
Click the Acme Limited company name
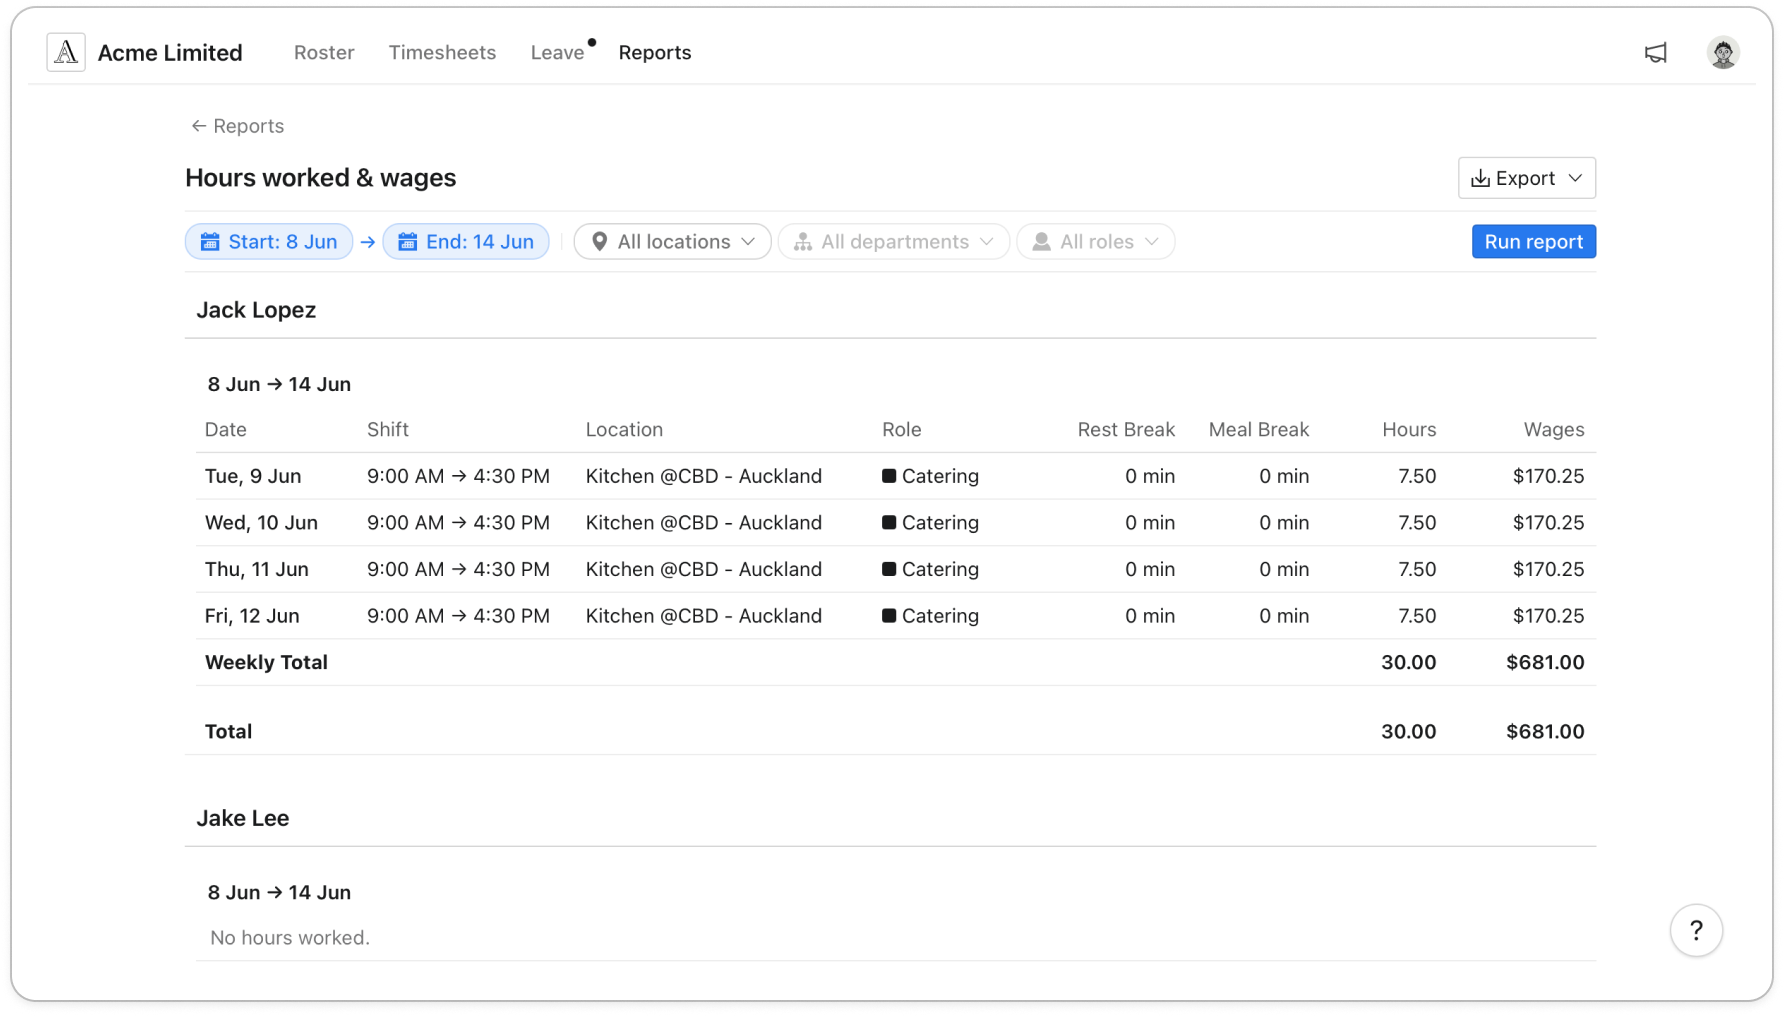(170, 53)
